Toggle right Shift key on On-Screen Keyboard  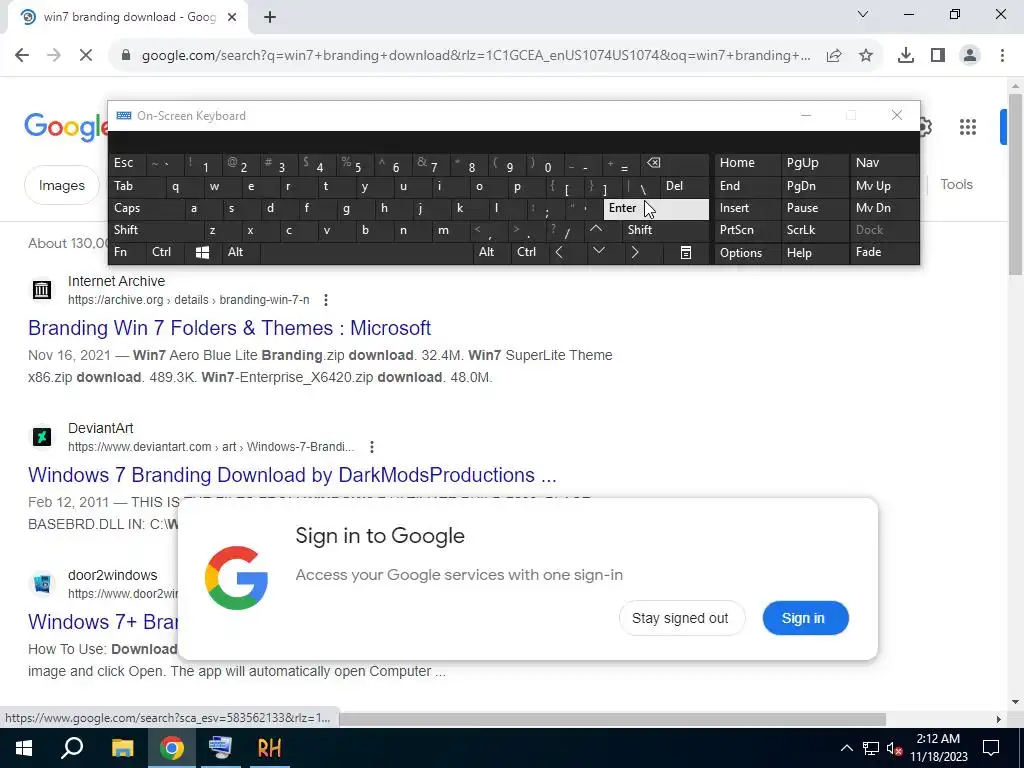665,230
